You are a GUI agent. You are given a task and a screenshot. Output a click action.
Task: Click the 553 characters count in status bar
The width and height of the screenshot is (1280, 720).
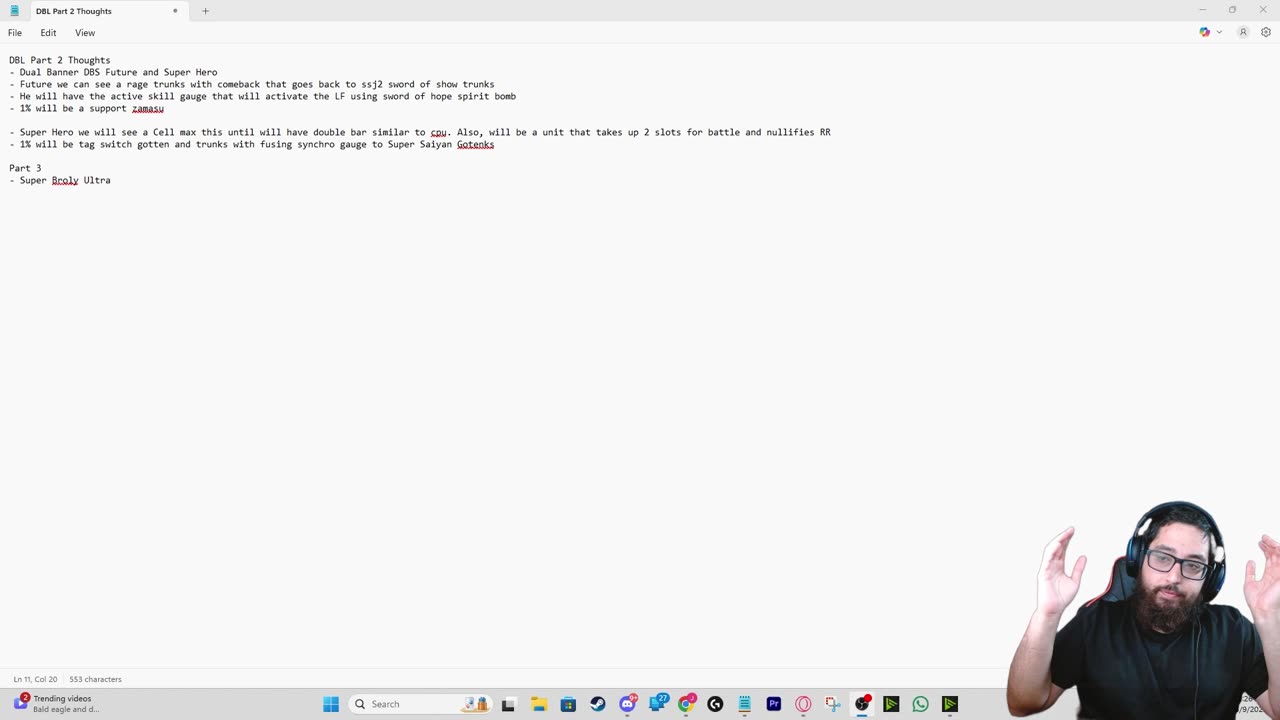point(95,679)
